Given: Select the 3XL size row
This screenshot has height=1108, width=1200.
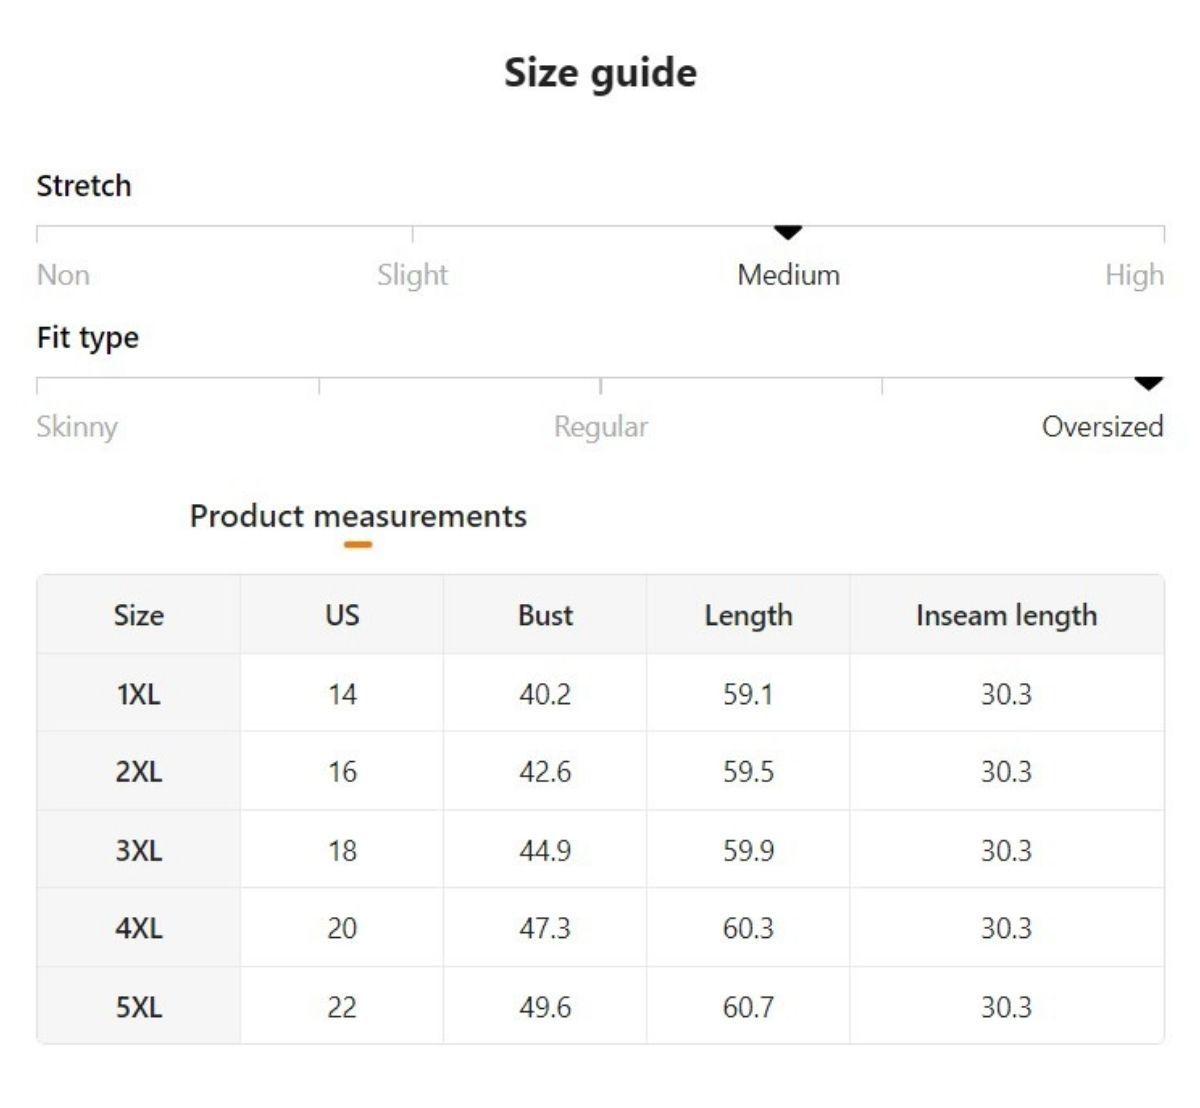Looking at the screenshot, I should pyautogui.click(x=138, y=850).
